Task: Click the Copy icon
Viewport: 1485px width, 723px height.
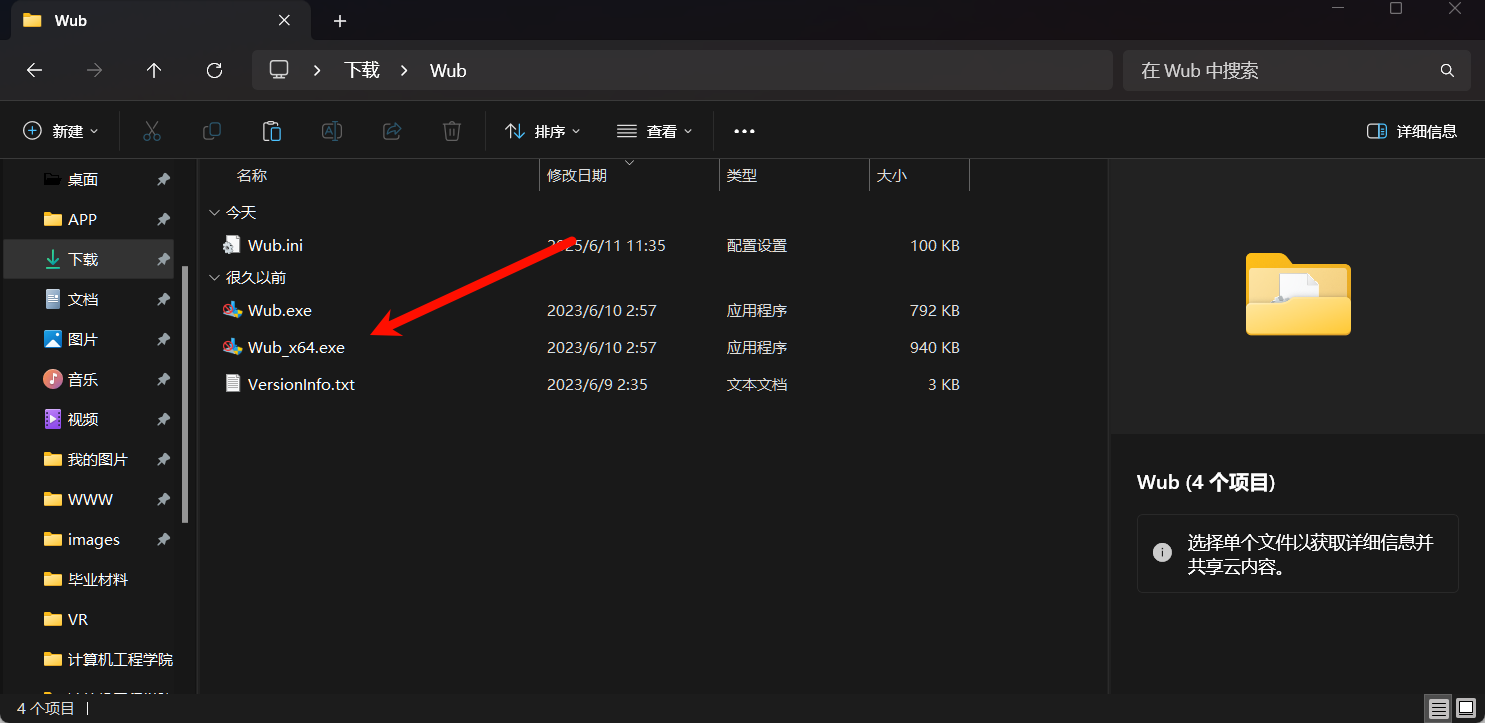Action: 211,131
